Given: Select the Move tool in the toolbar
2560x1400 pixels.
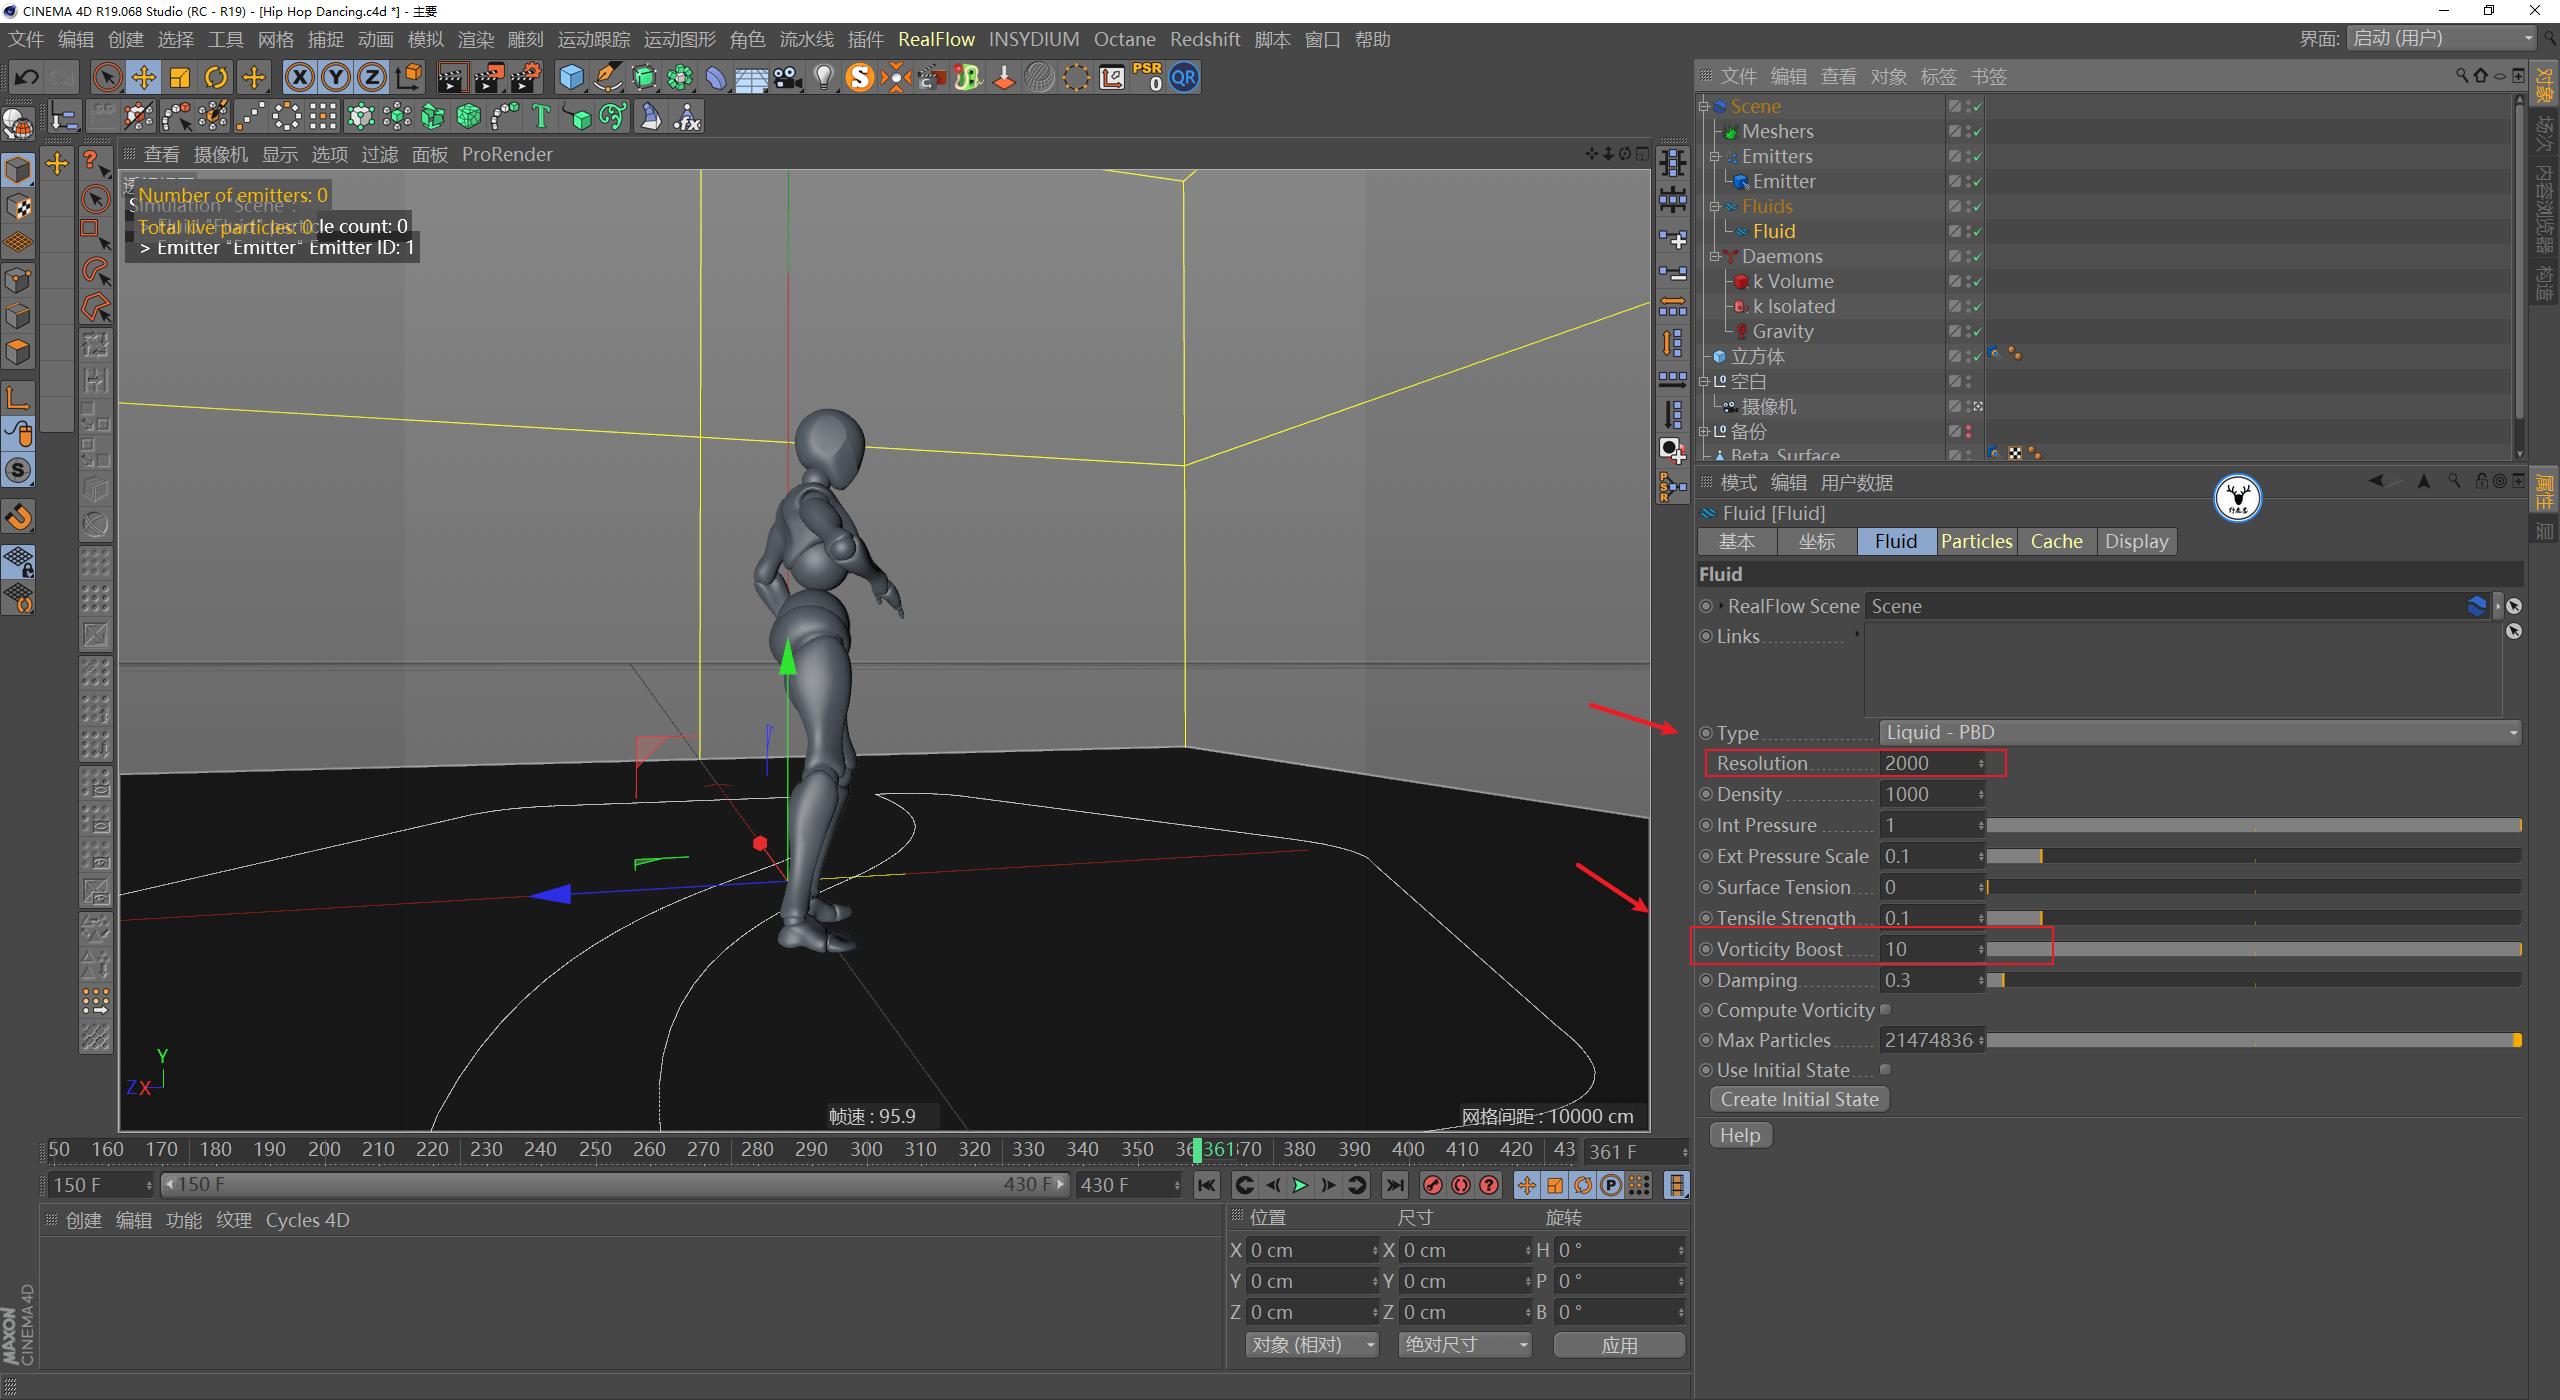Looking at the screenshot, I should [143, 77].
